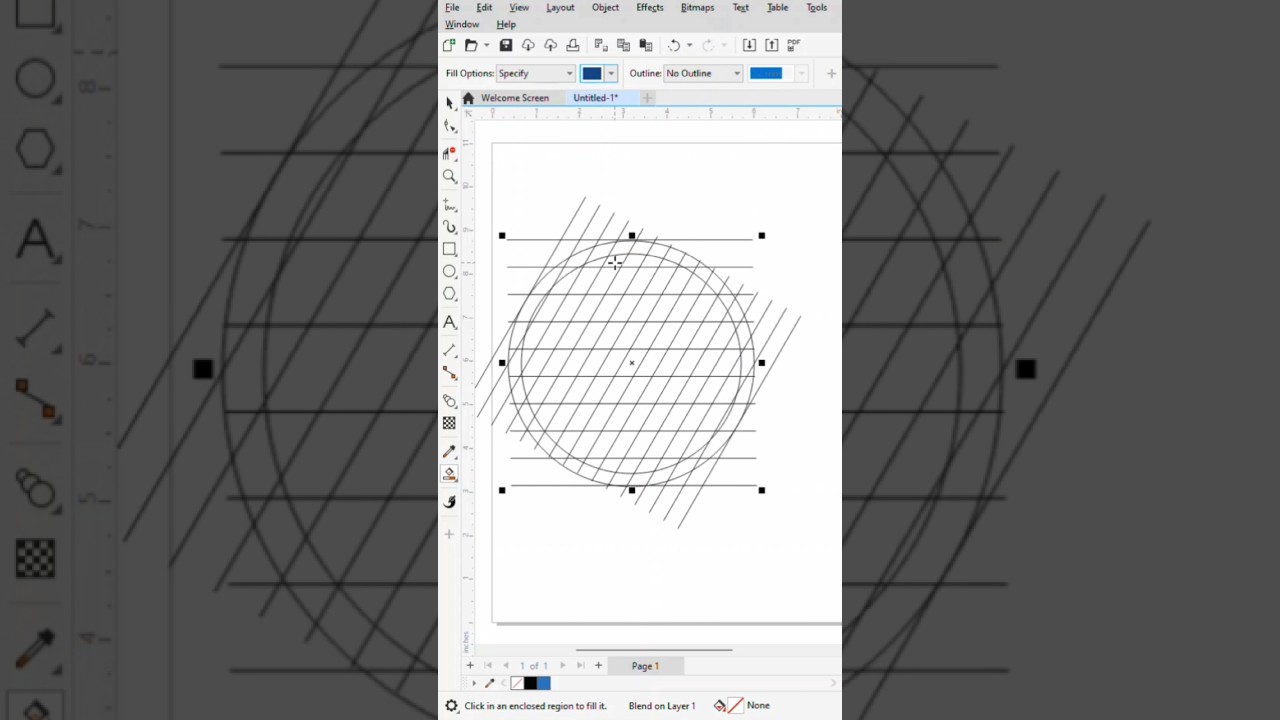Select the Blend effects tool
This screenshot has height=720, width=1280.
[x=449, y=401]
